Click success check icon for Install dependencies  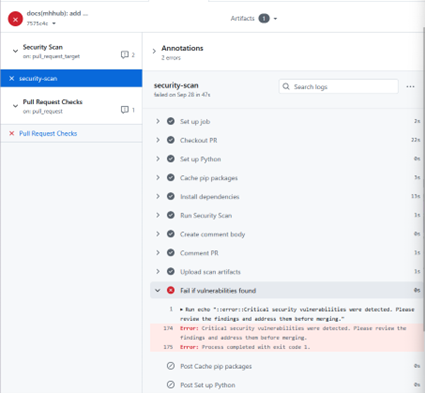pyautogui.click(x=171, y=196)
